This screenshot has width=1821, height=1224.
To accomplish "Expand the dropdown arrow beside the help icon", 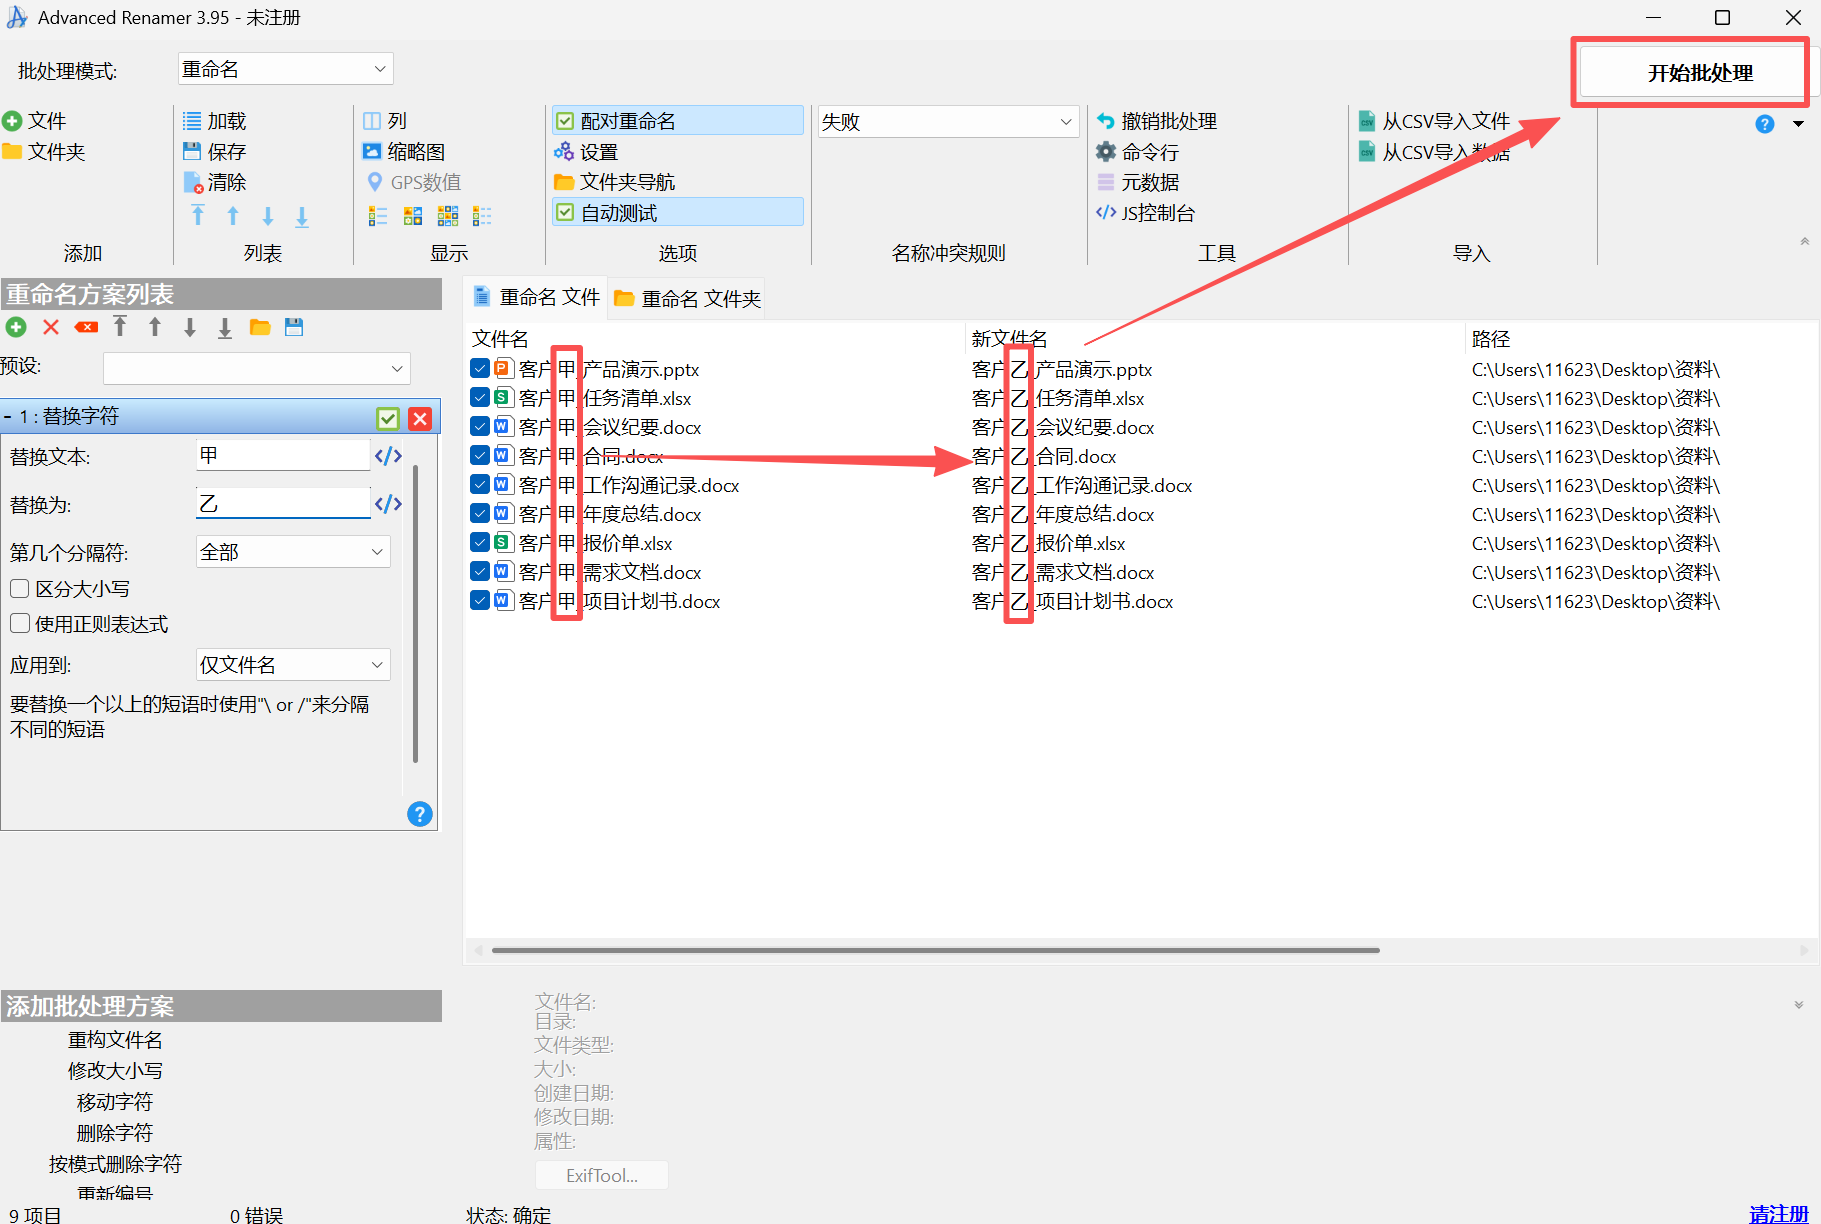I will click(1798, 124).
